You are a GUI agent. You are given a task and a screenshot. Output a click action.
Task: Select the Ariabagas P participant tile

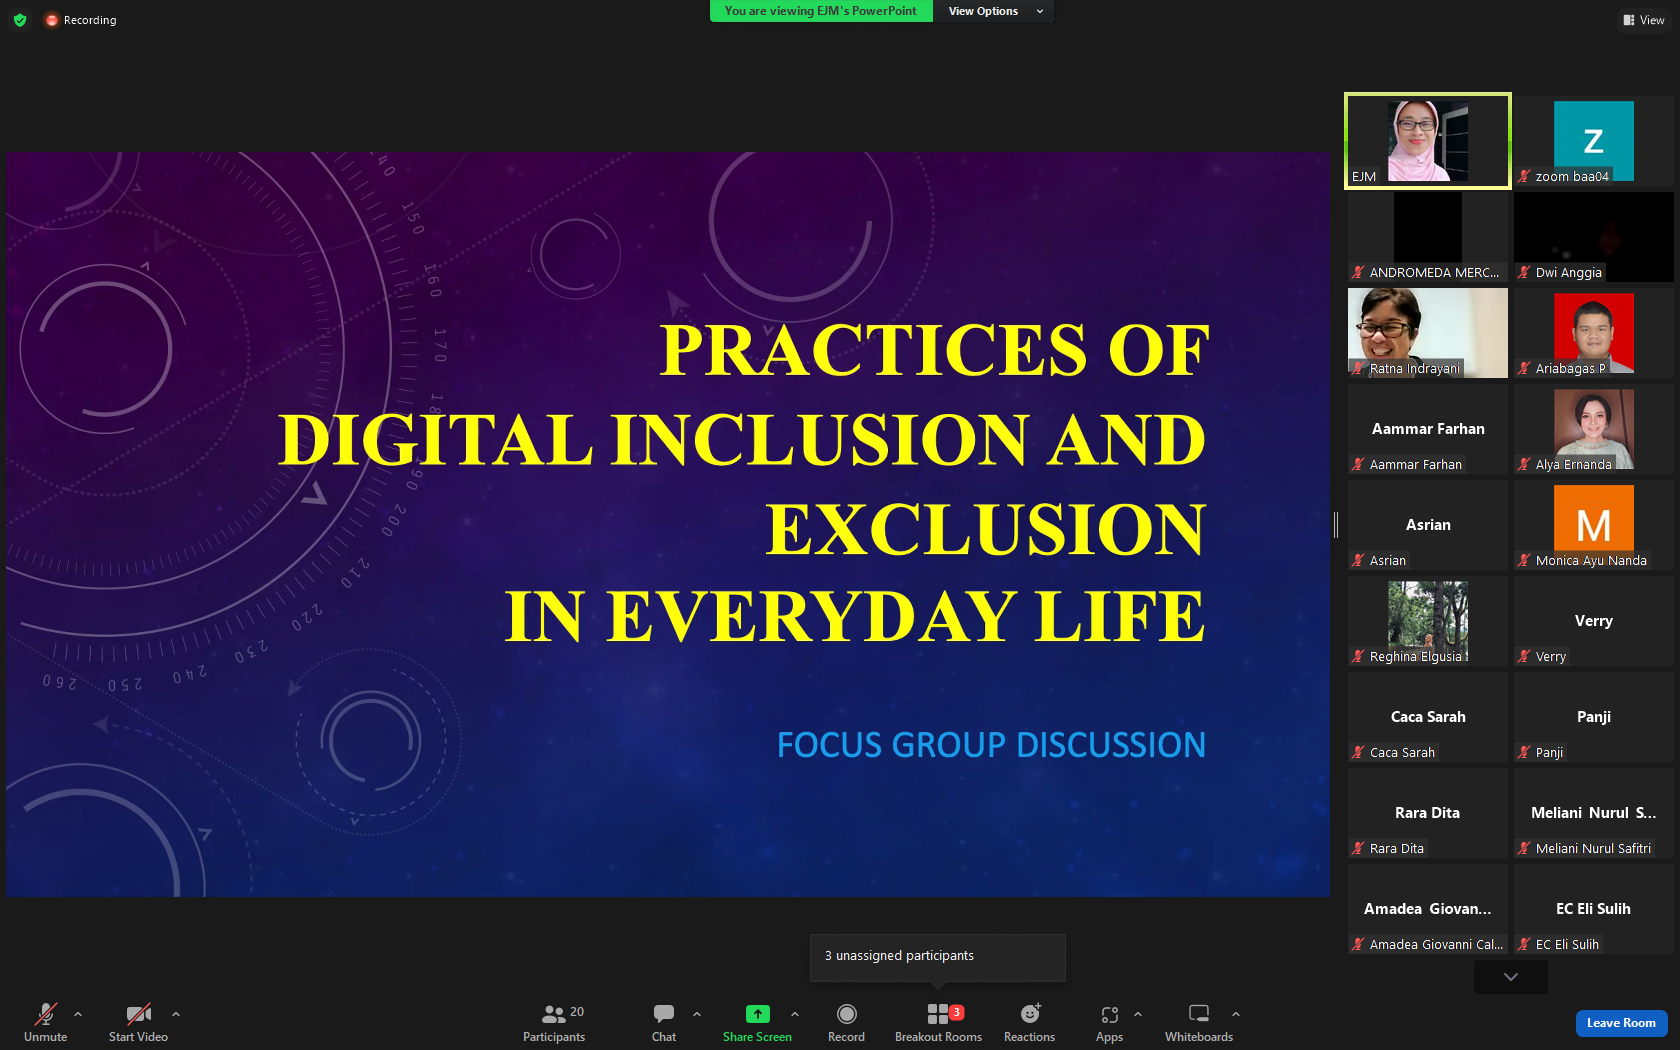[1594, 333]
